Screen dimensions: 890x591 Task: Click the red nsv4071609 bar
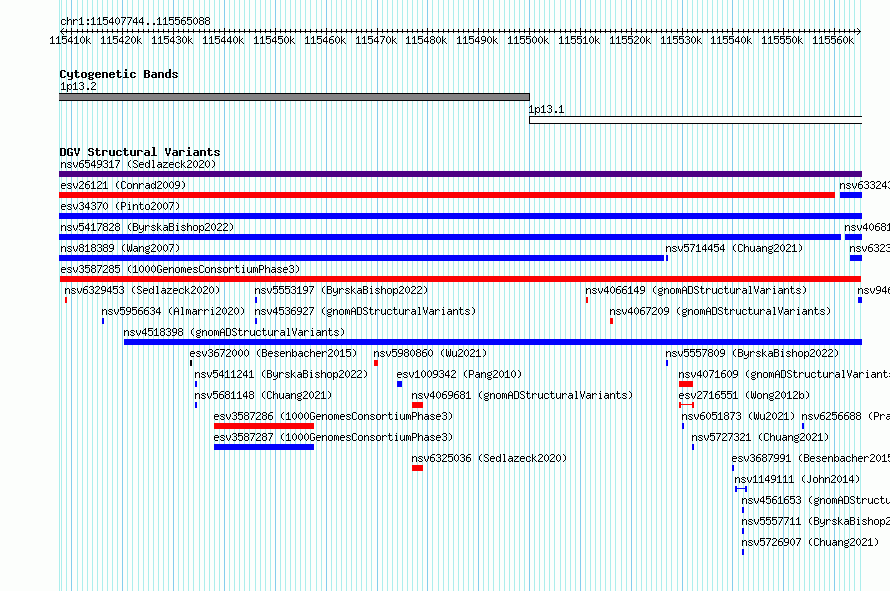[686, 384]
